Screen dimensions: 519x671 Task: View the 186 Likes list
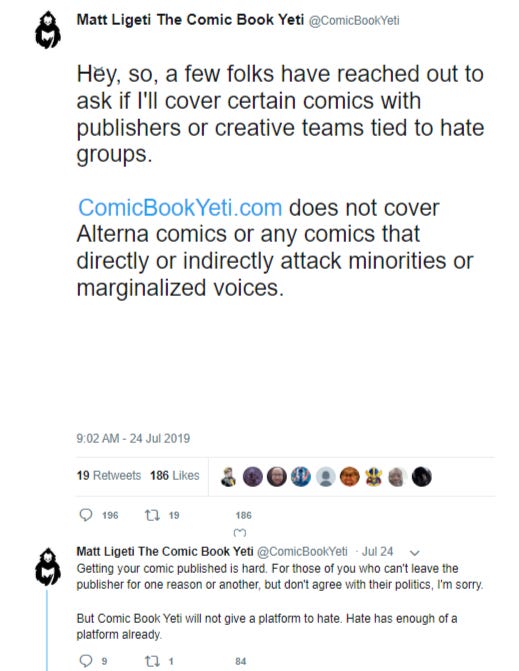click(175, 475)
